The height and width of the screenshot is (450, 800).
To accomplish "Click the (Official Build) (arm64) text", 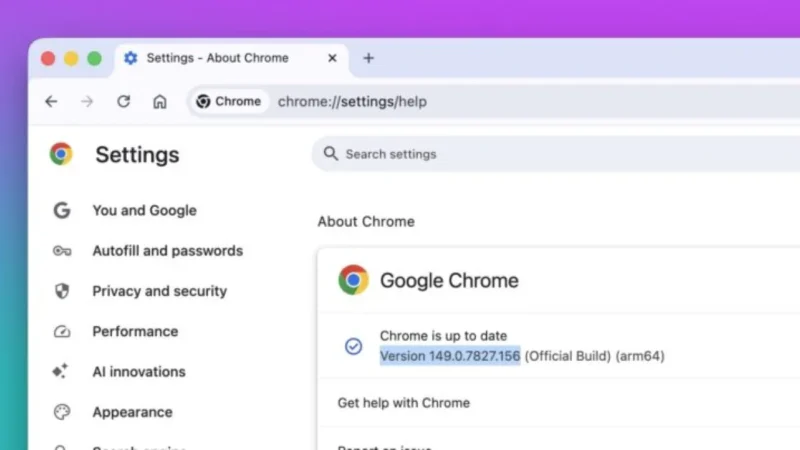I will (x=594, y=356).
